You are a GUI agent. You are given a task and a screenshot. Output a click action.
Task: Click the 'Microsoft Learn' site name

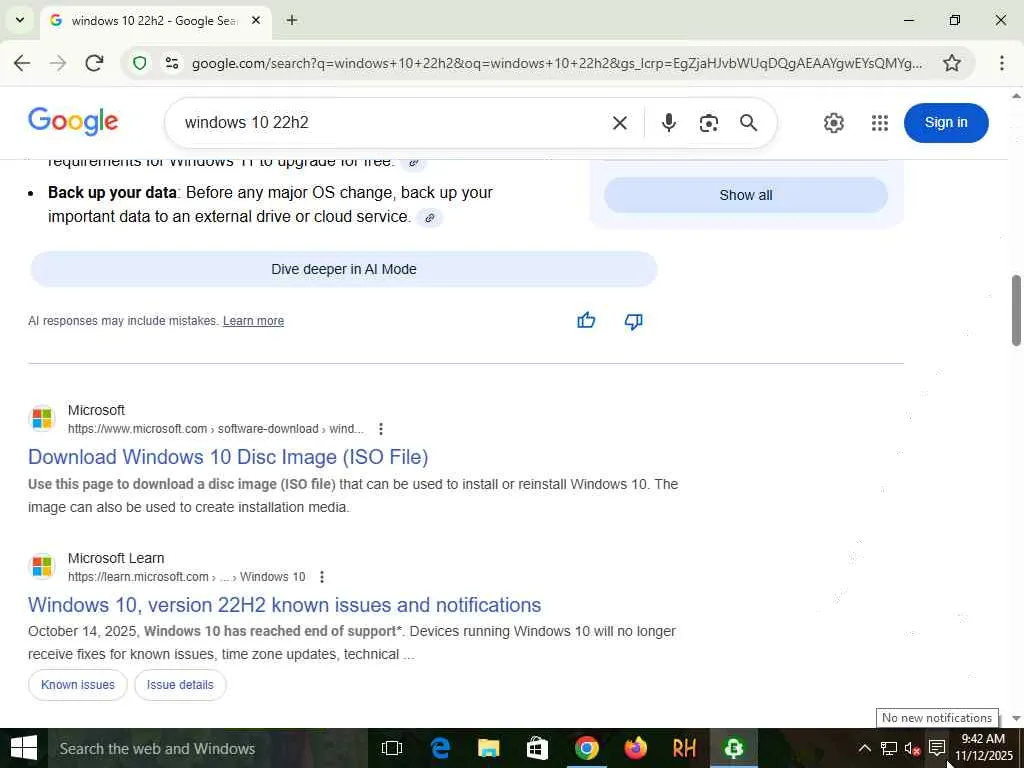point(116,558)
